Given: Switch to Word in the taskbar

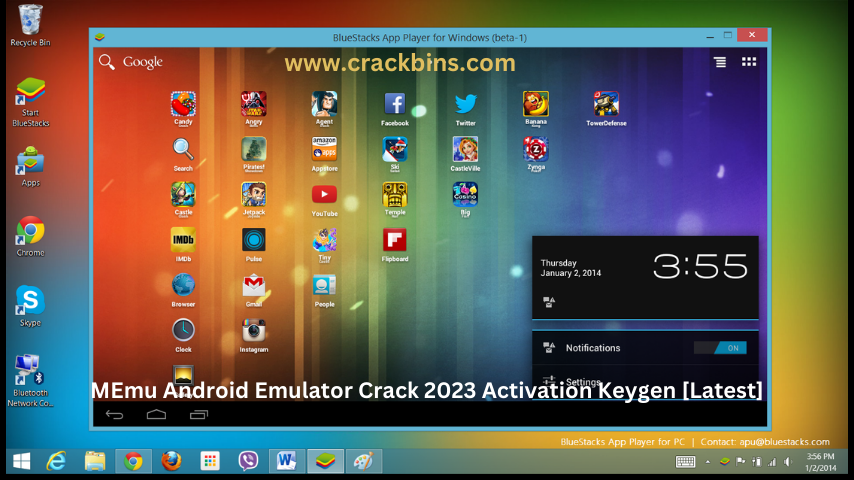Looking at the screenshot, I should [x=286, y=461].
